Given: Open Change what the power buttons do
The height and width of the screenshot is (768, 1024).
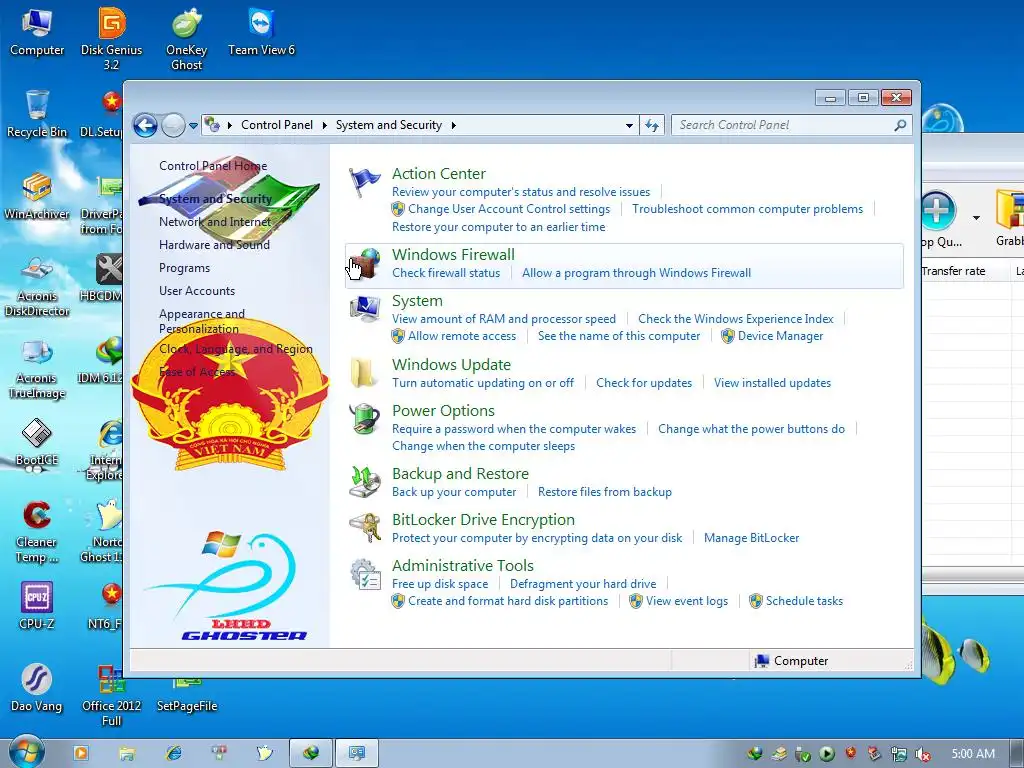Looking at the screenshot, I should (751, 429).
